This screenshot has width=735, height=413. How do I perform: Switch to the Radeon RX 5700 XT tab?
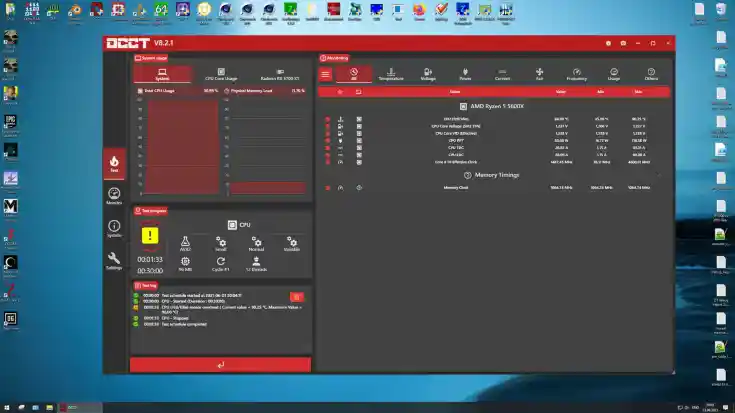click(280, 74)
